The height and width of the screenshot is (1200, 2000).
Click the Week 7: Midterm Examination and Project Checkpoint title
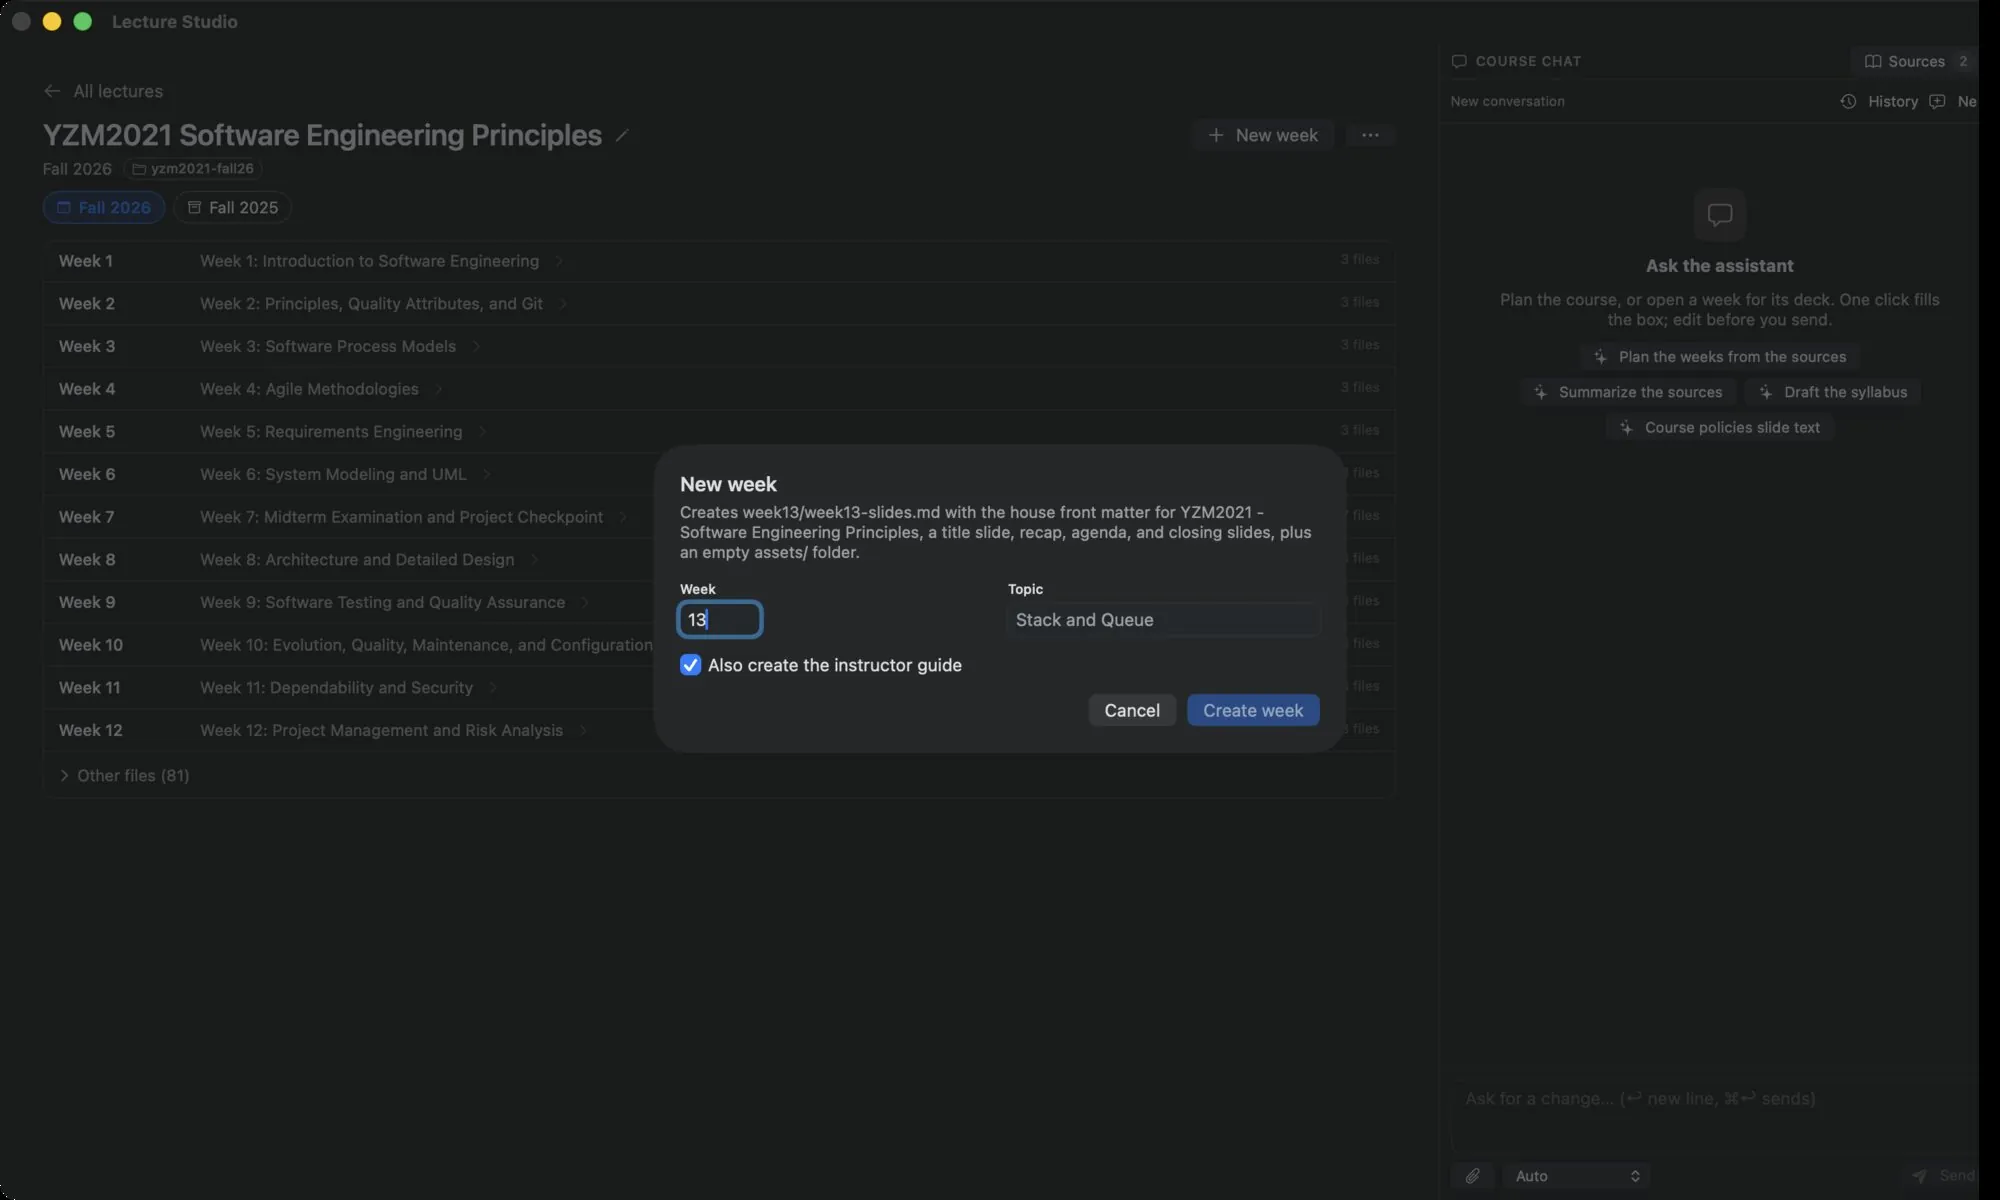[401, 517]
